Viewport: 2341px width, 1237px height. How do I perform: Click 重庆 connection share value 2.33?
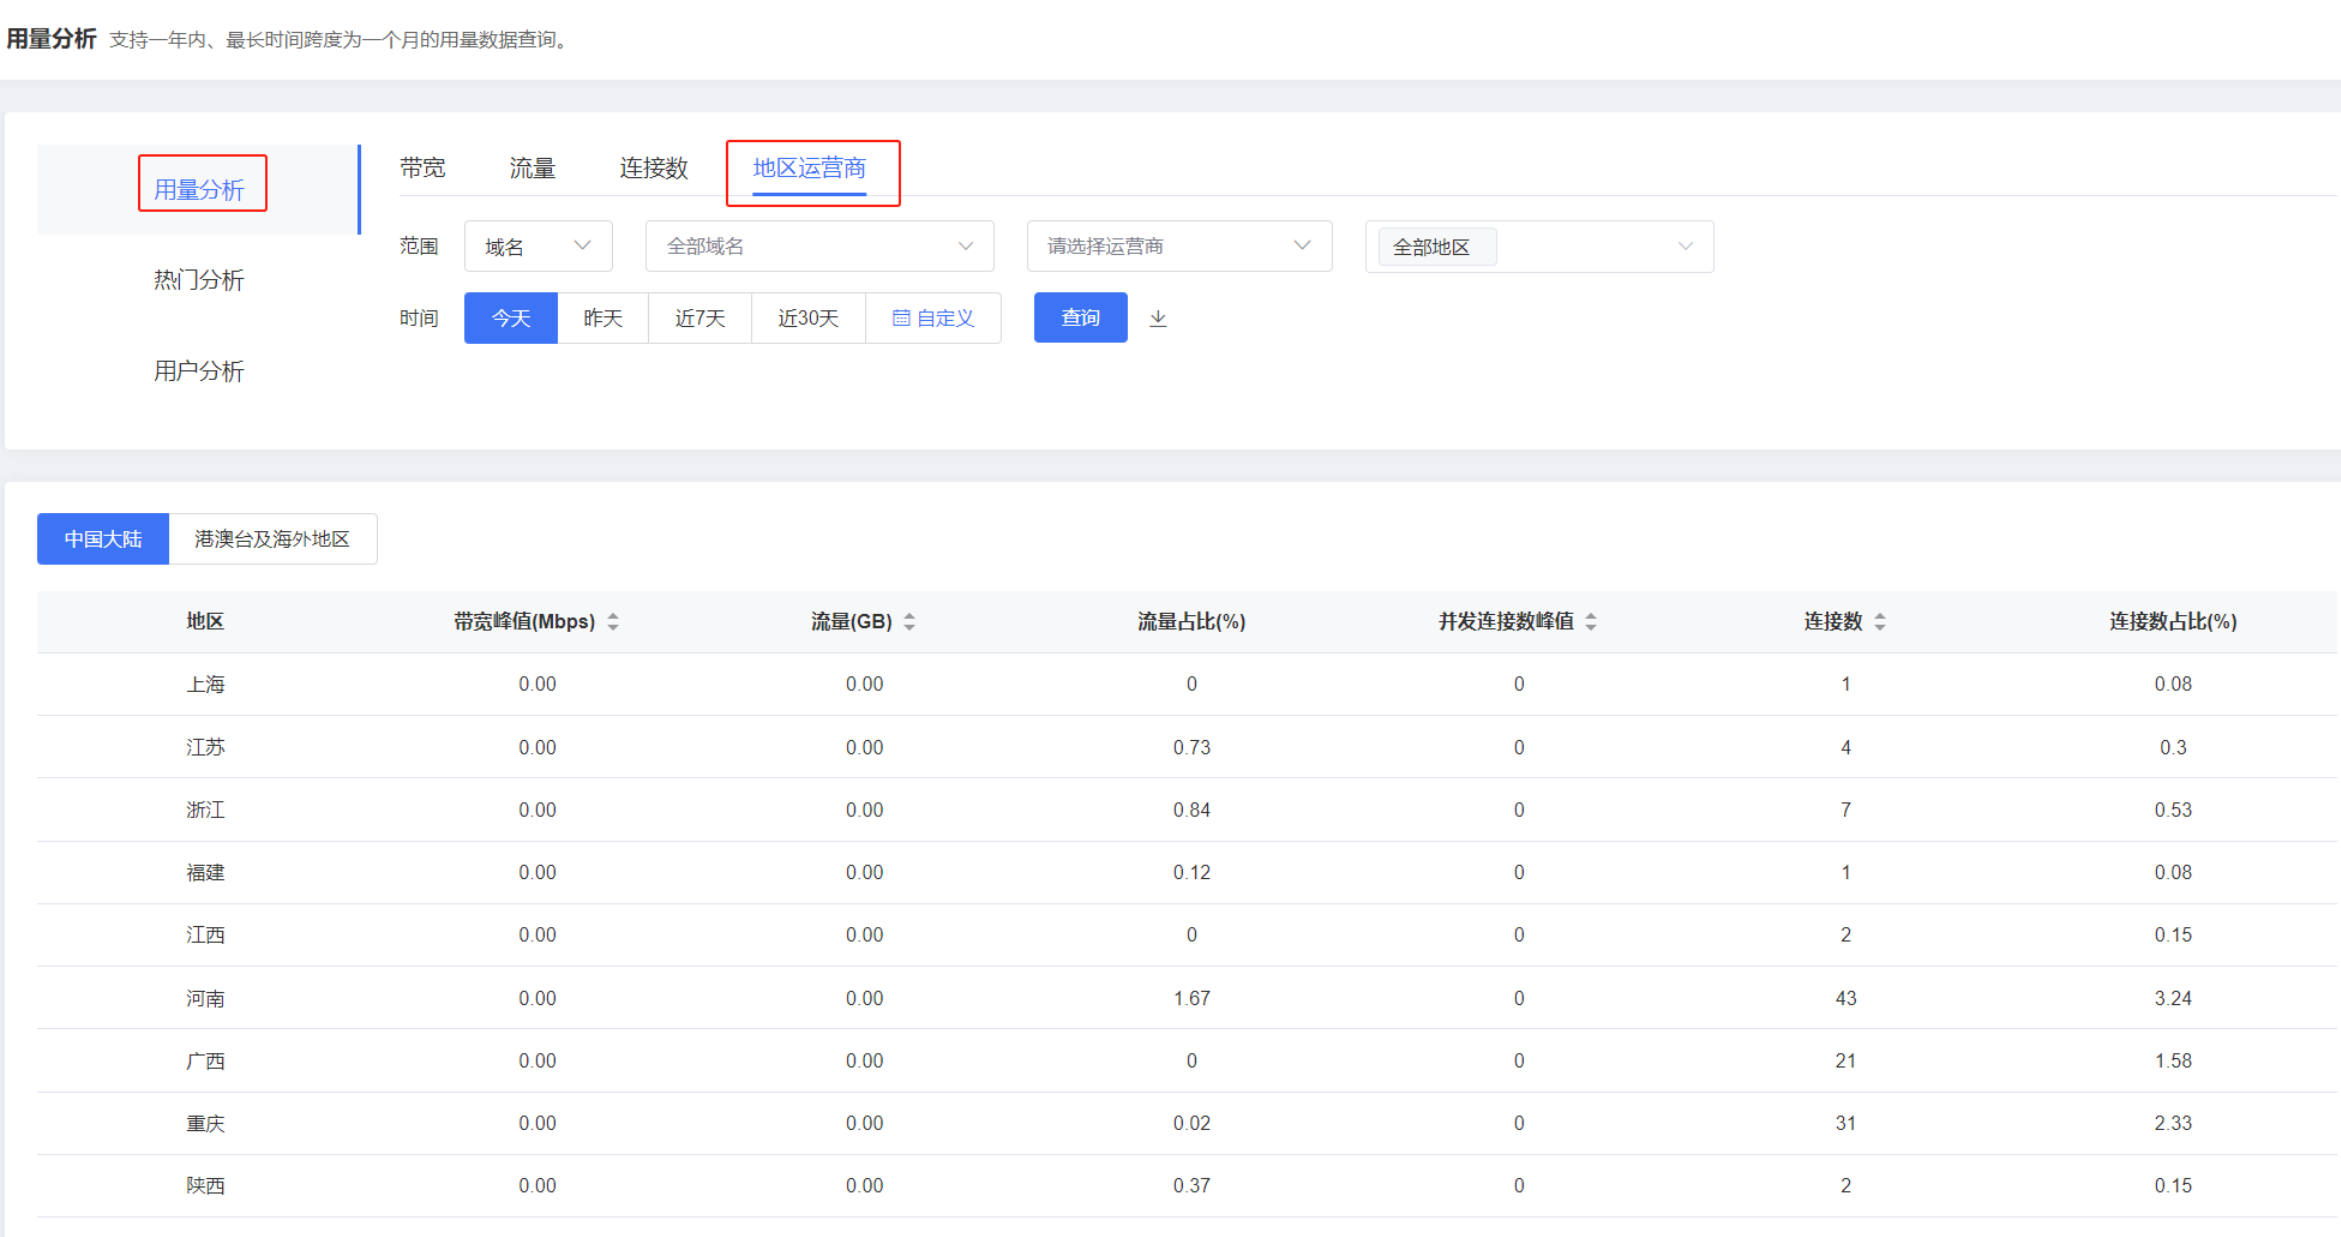[x=2173, y=1123]
